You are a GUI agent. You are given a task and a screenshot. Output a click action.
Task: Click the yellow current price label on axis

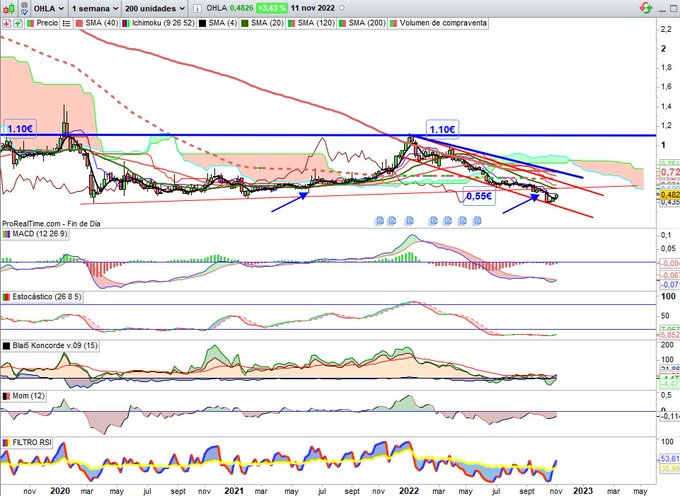click(670, 195)
